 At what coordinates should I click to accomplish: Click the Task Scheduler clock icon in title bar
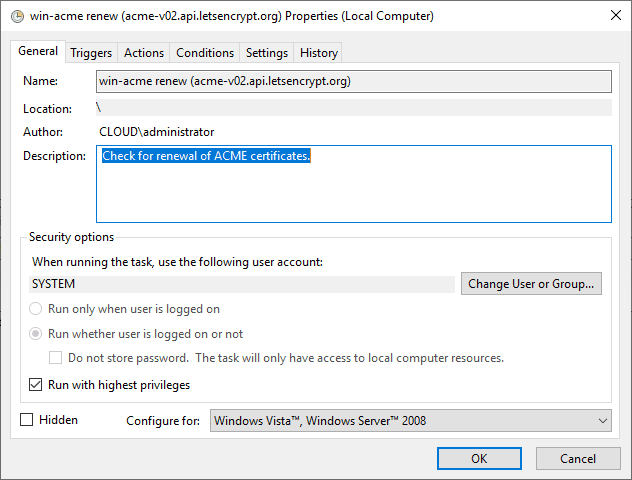click(x=13, y=17)
